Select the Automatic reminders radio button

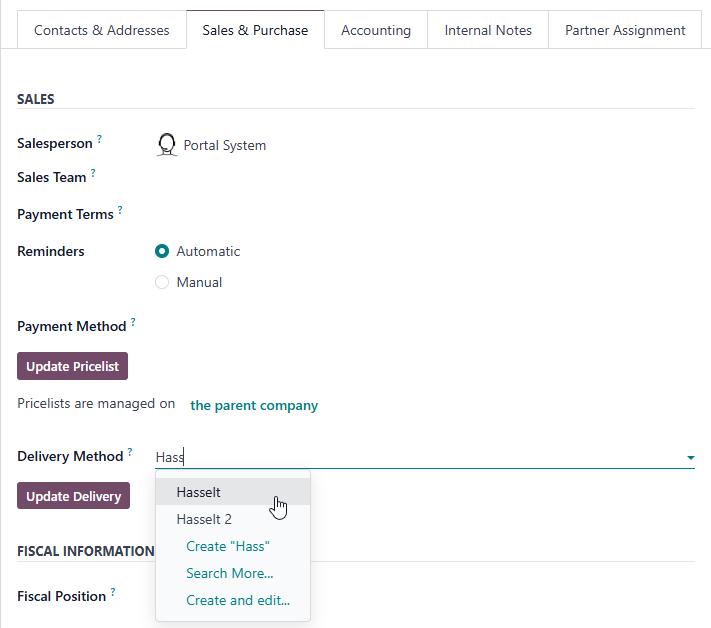(162, 252)
